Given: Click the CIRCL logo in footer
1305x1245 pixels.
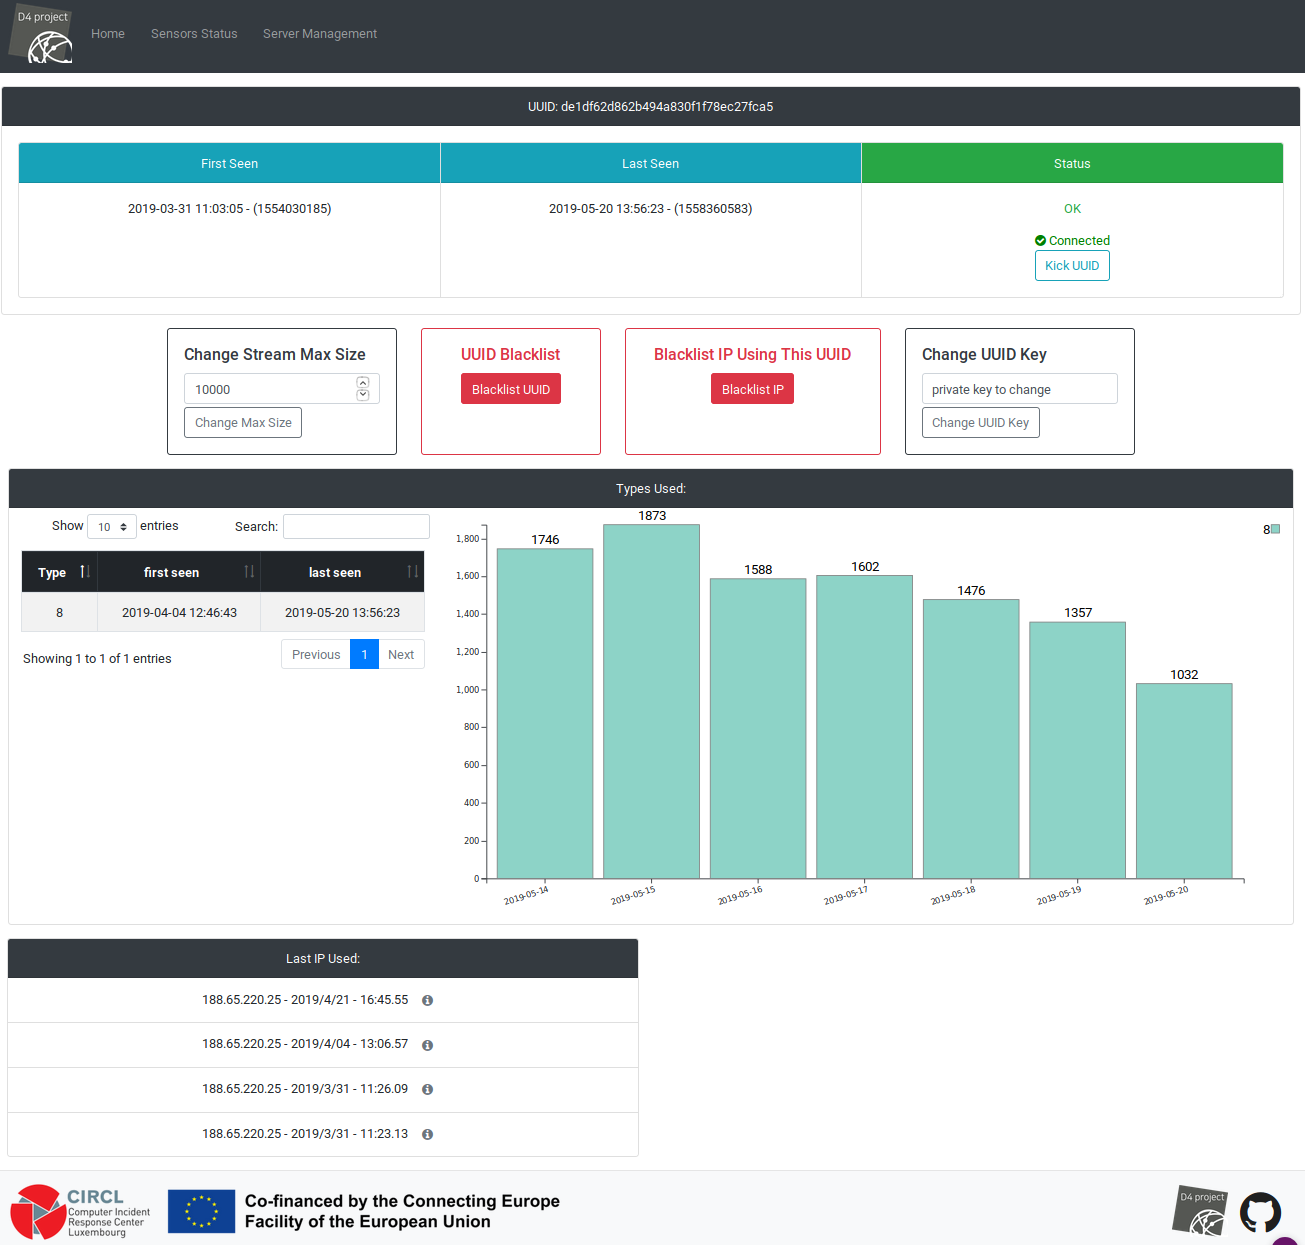Looking at the screenshot, I should coord(80,1211).
